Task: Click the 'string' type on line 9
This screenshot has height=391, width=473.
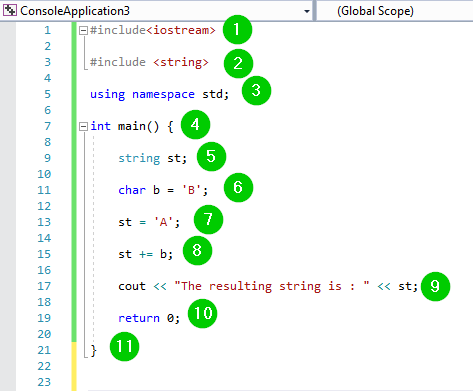Action: (x=139, y=158)
